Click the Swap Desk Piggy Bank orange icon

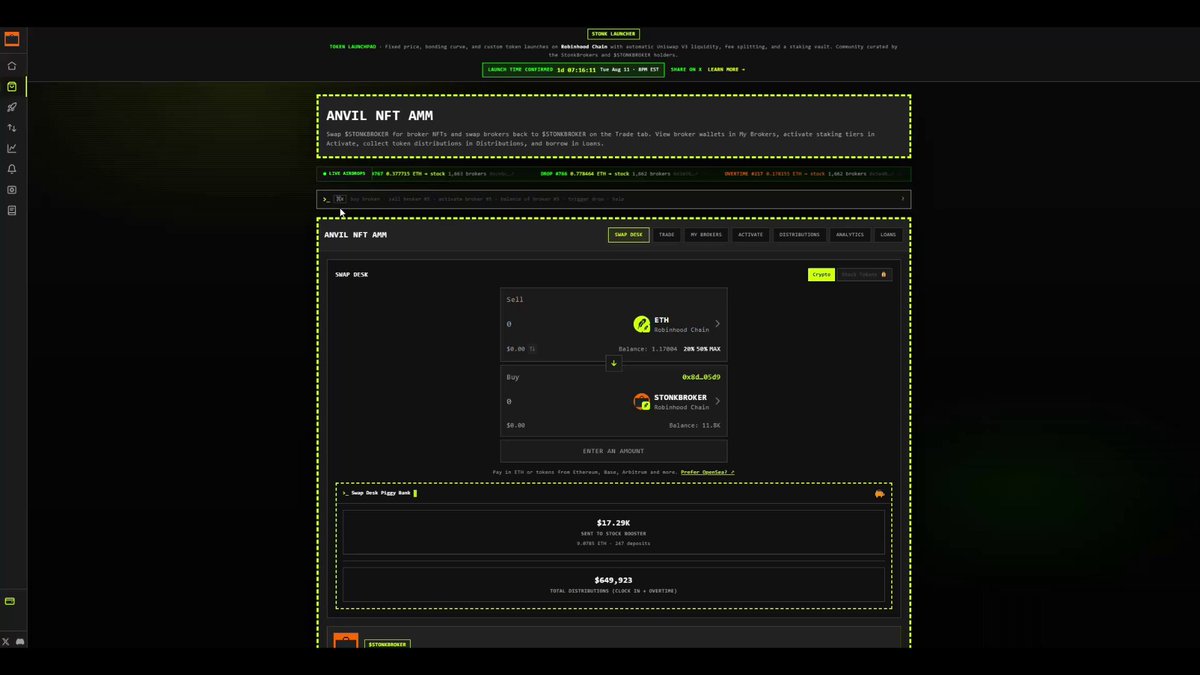coord(880,494)
